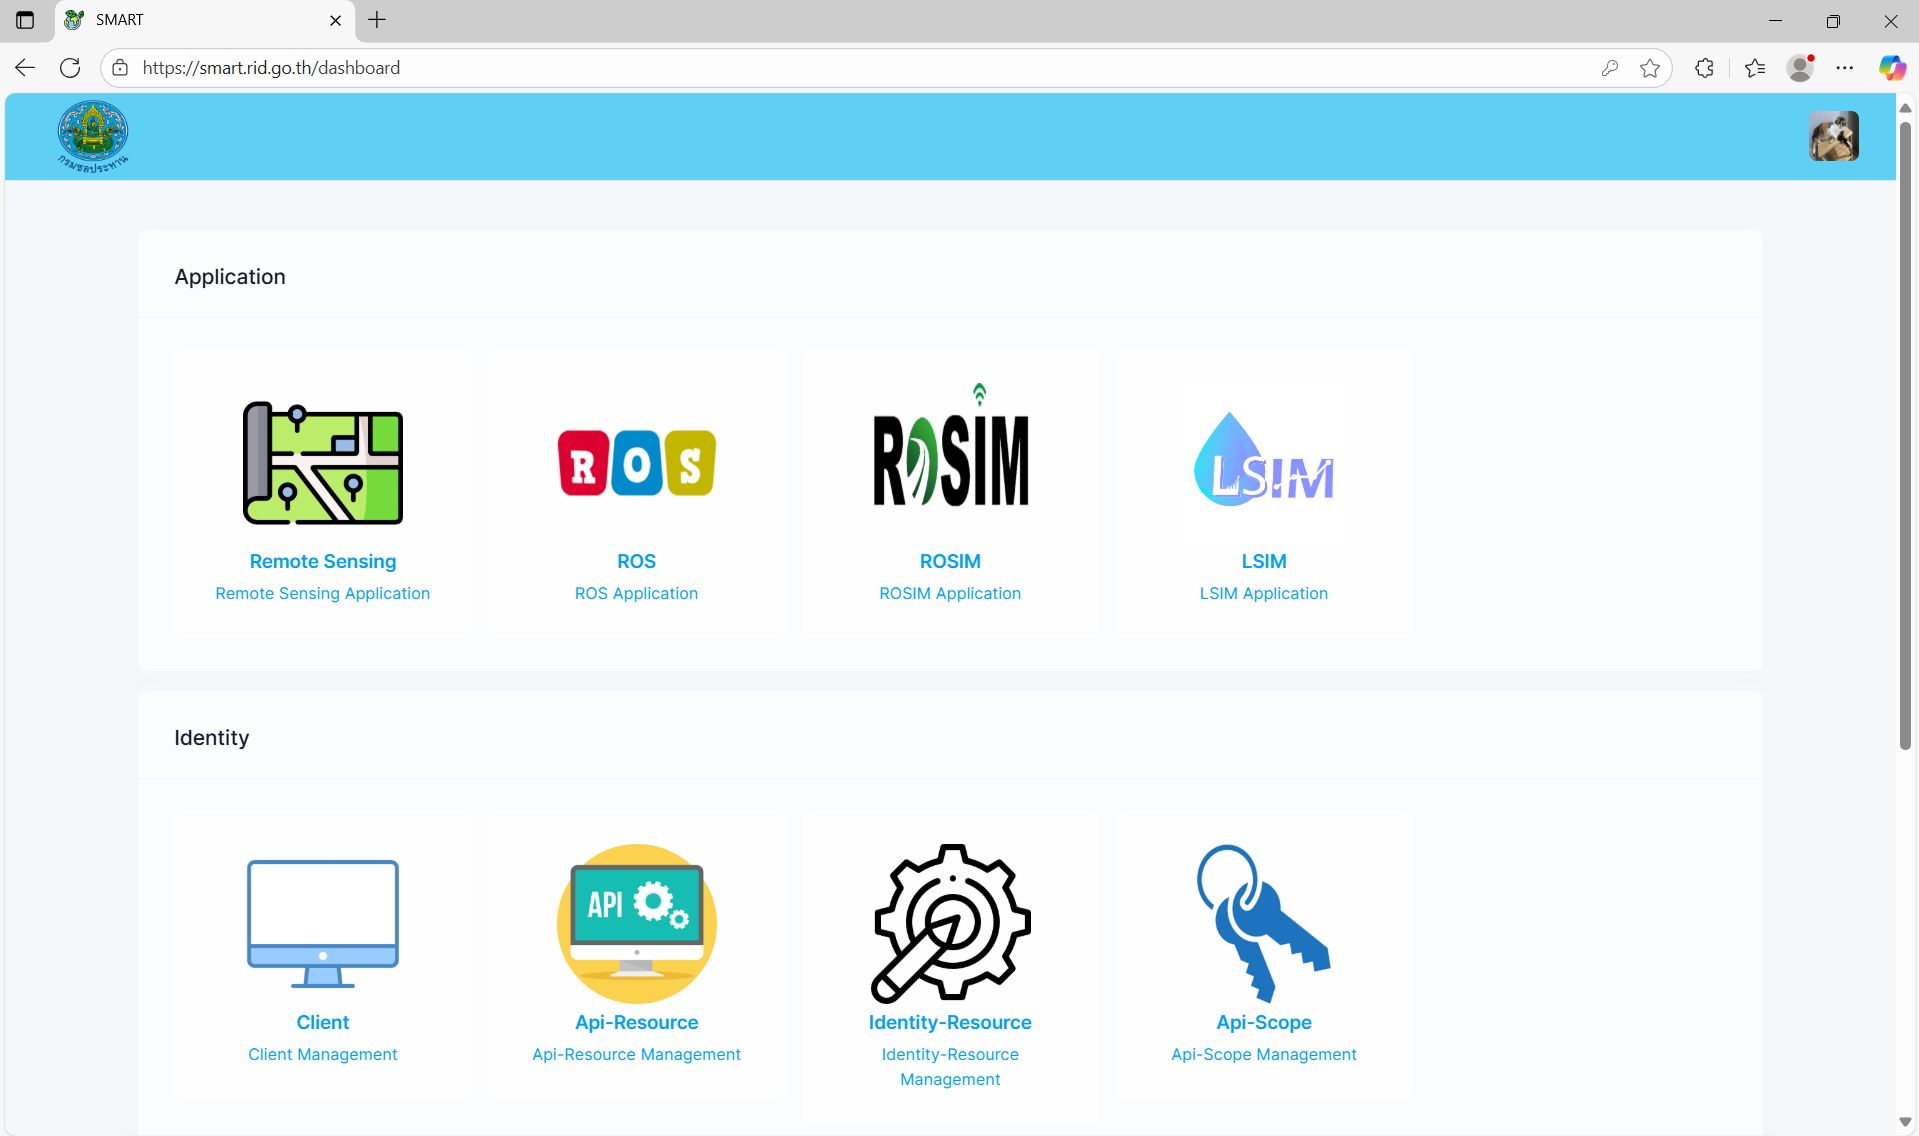Open the LSIM water drop logo

pos(1263,462)
